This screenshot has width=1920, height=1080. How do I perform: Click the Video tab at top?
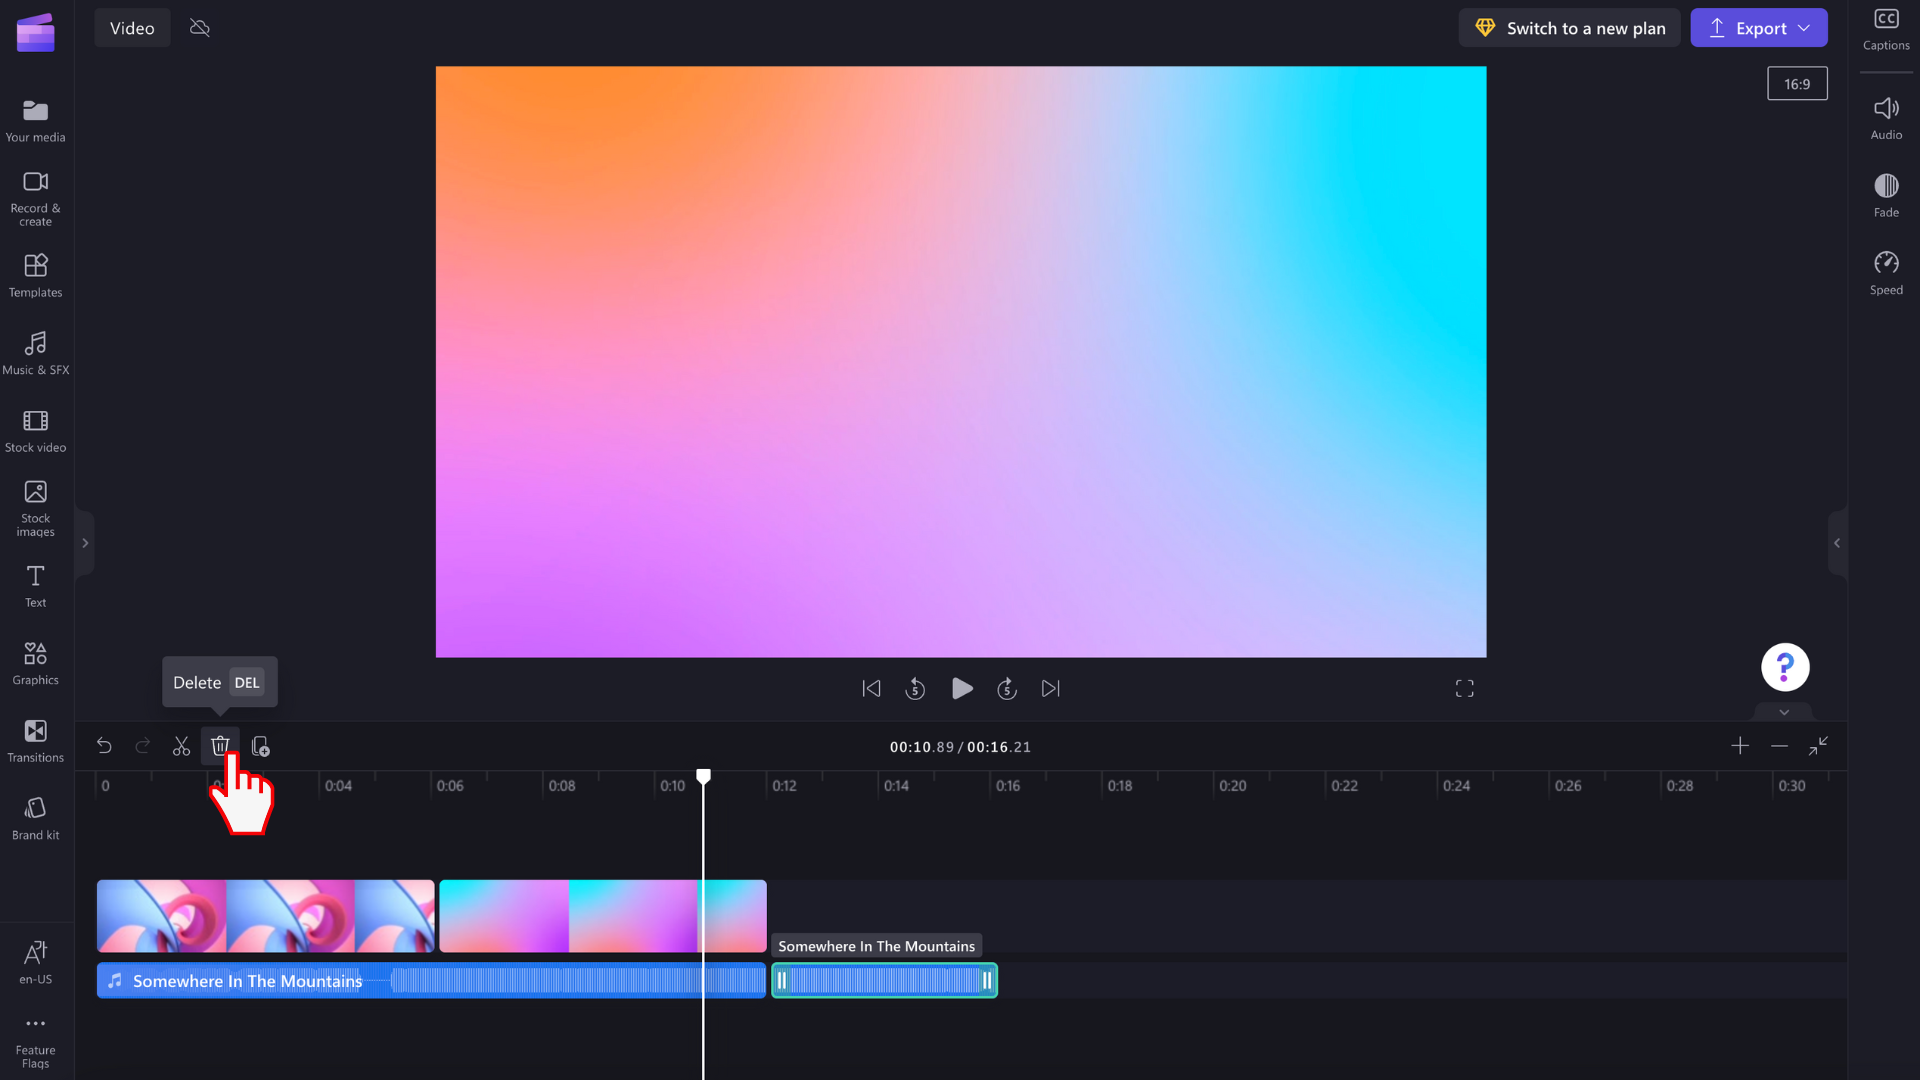pyautogui.click(x=132, y=26)
